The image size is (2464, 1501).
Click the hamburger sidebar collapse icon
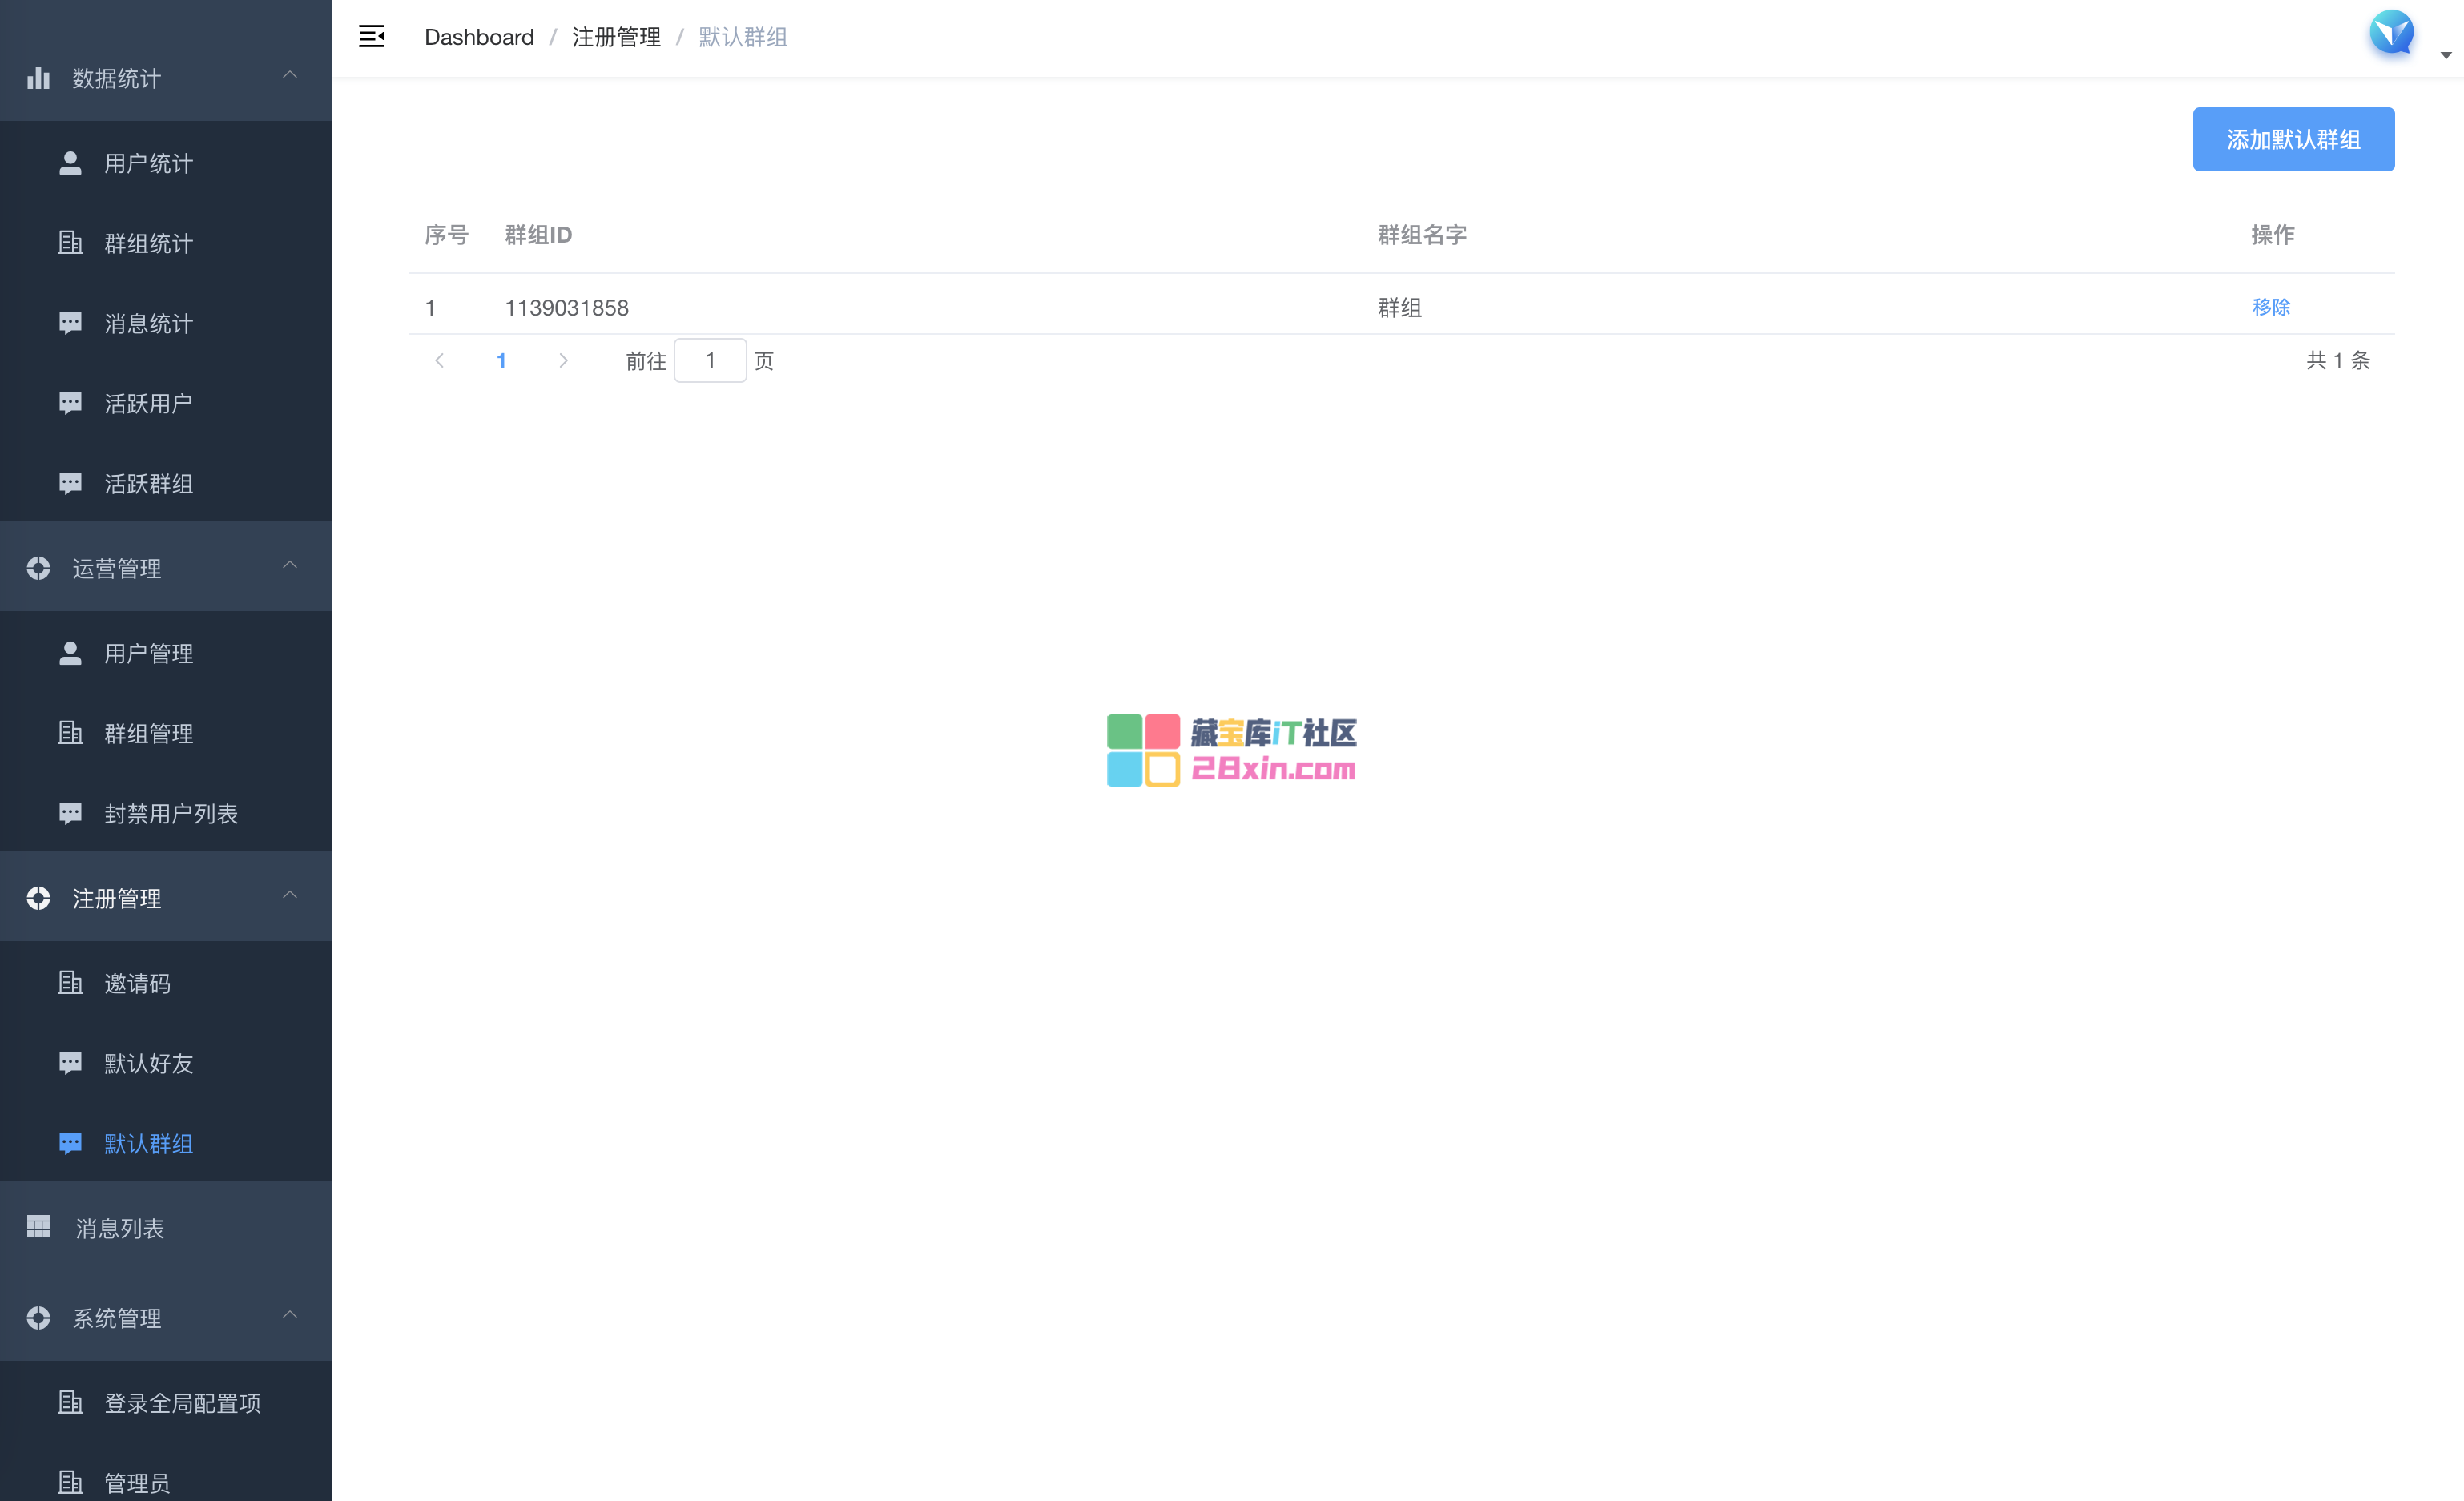[x=371, y=37]
